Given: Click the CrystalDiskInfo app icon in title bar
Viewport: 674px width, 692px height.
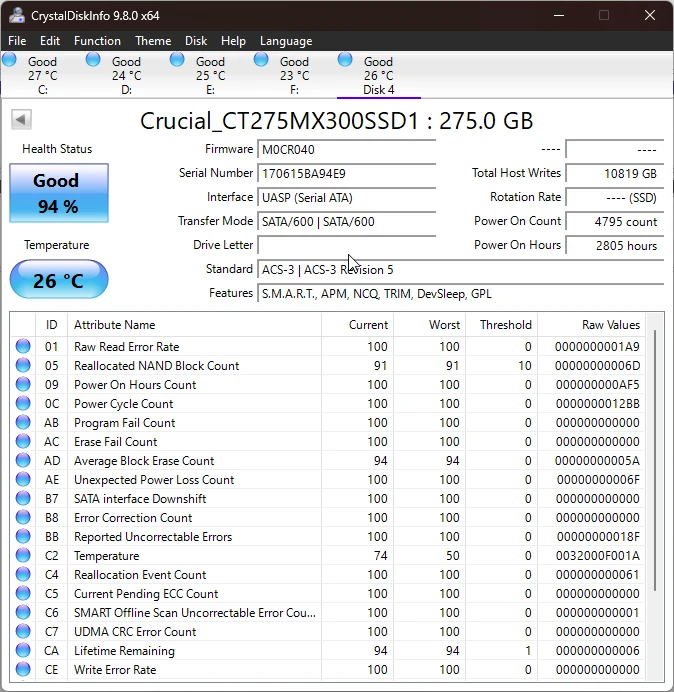Looking at the screenshot, I should coord(17,15).
